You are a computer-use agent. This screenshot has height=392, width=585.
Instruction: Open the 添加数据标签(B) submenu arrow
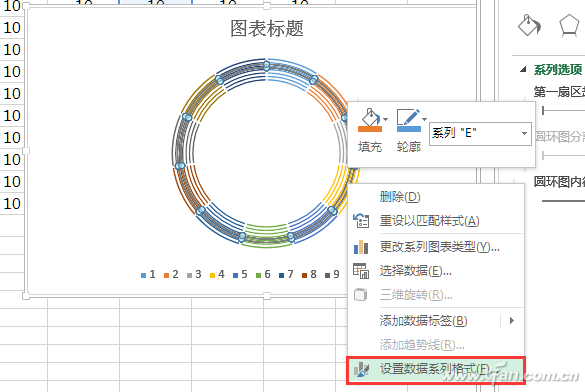[x=512, y=321]
